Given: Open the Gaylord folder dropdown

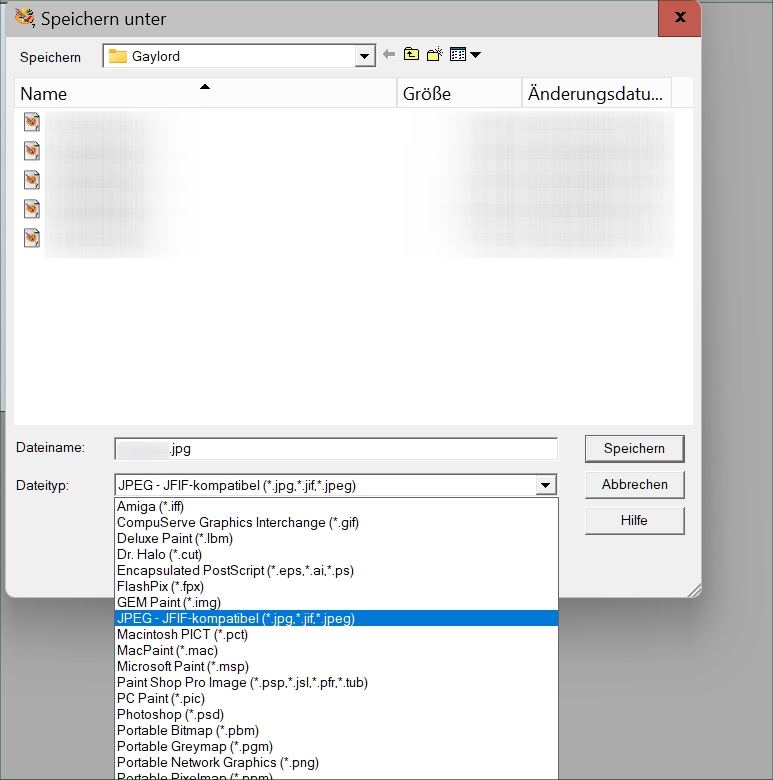Looking at the screenshot, I should [364, 56].
